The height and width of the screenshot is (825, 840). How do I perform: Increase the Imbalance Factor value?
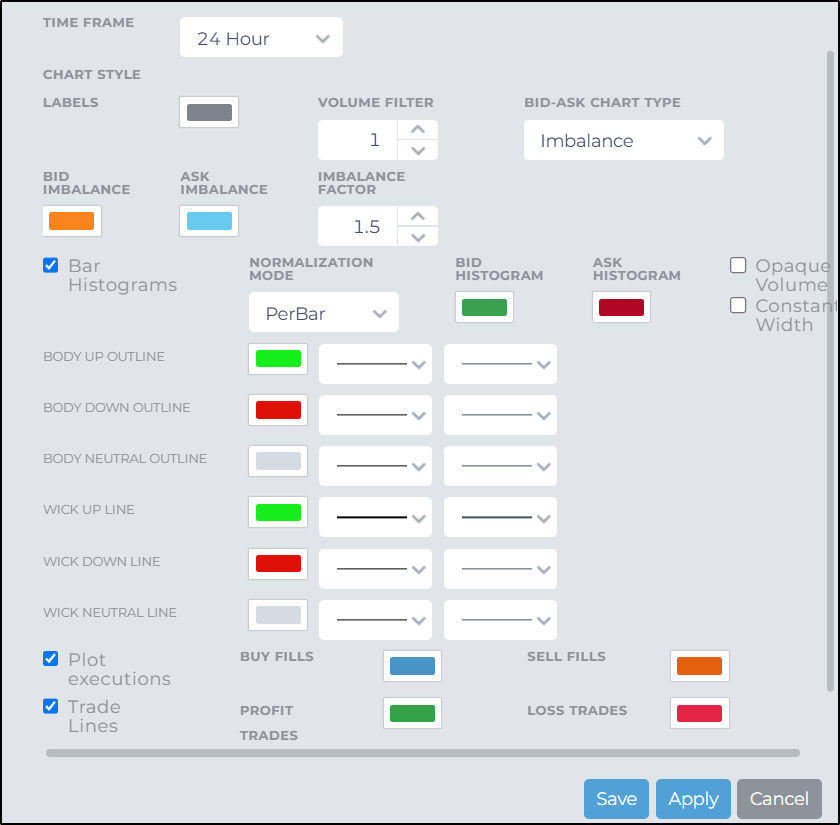click(x=418, y=216)
